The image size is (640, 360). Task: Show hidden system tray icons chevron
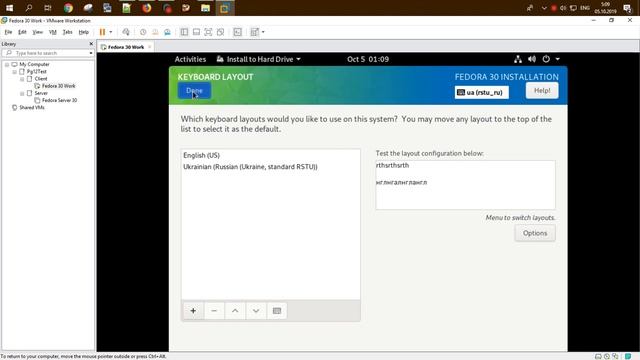pyautogui.click(x=544, y=8)
